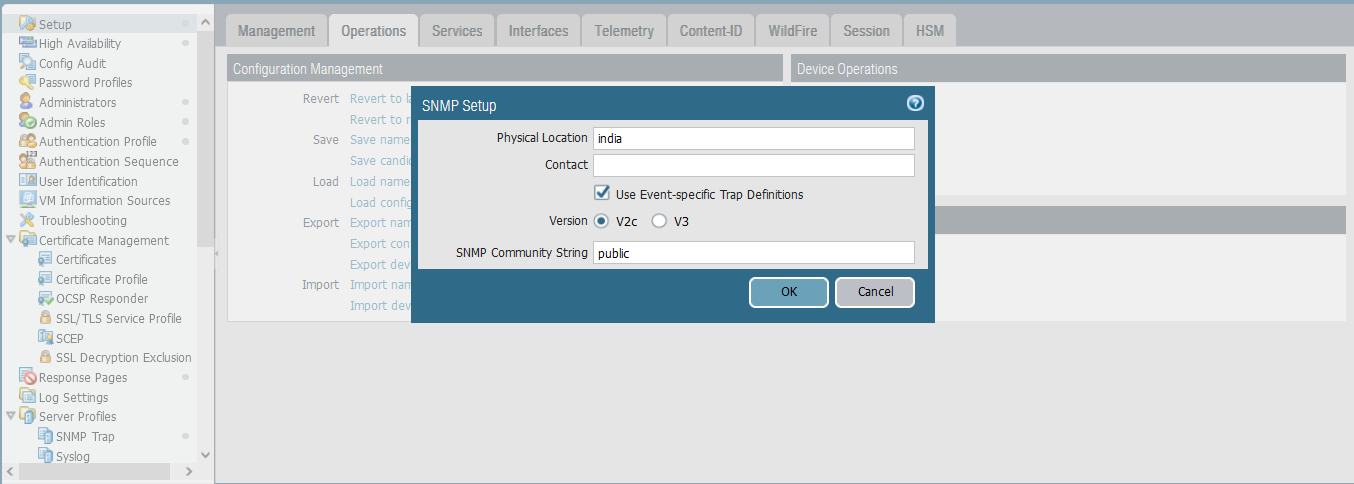
Task: Click the sidebar horizontal scroll right arrow
Action: (x=189, y=471)
